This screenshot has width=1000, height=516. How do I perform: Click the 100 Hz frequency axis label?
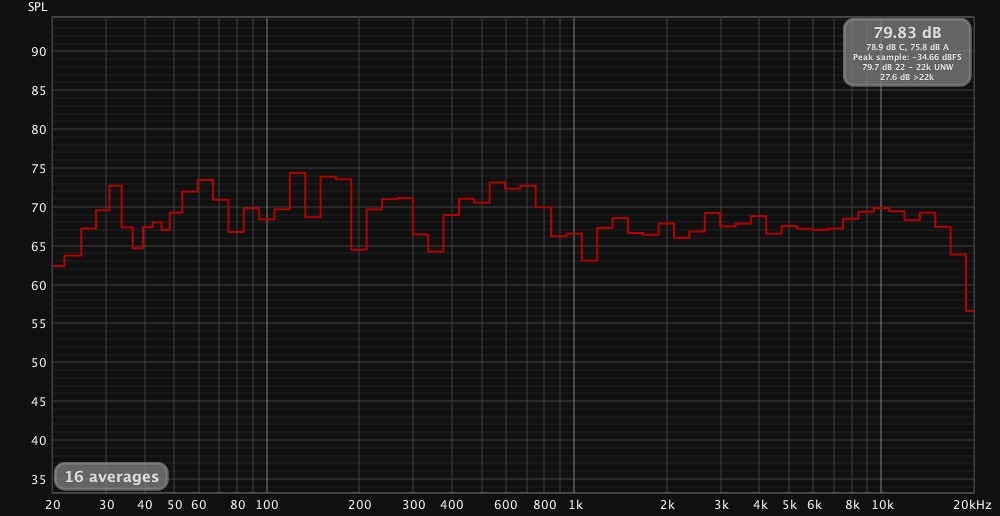[x=267, y=505]
